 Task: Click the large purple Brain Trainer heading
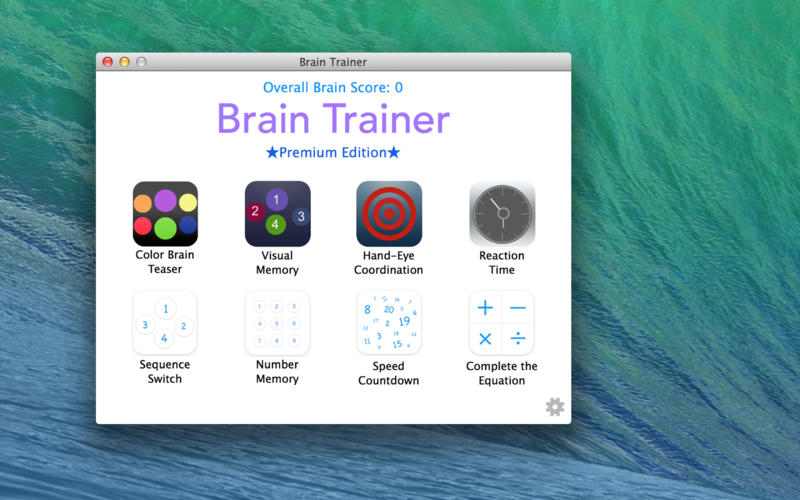[x=333, y=119]
